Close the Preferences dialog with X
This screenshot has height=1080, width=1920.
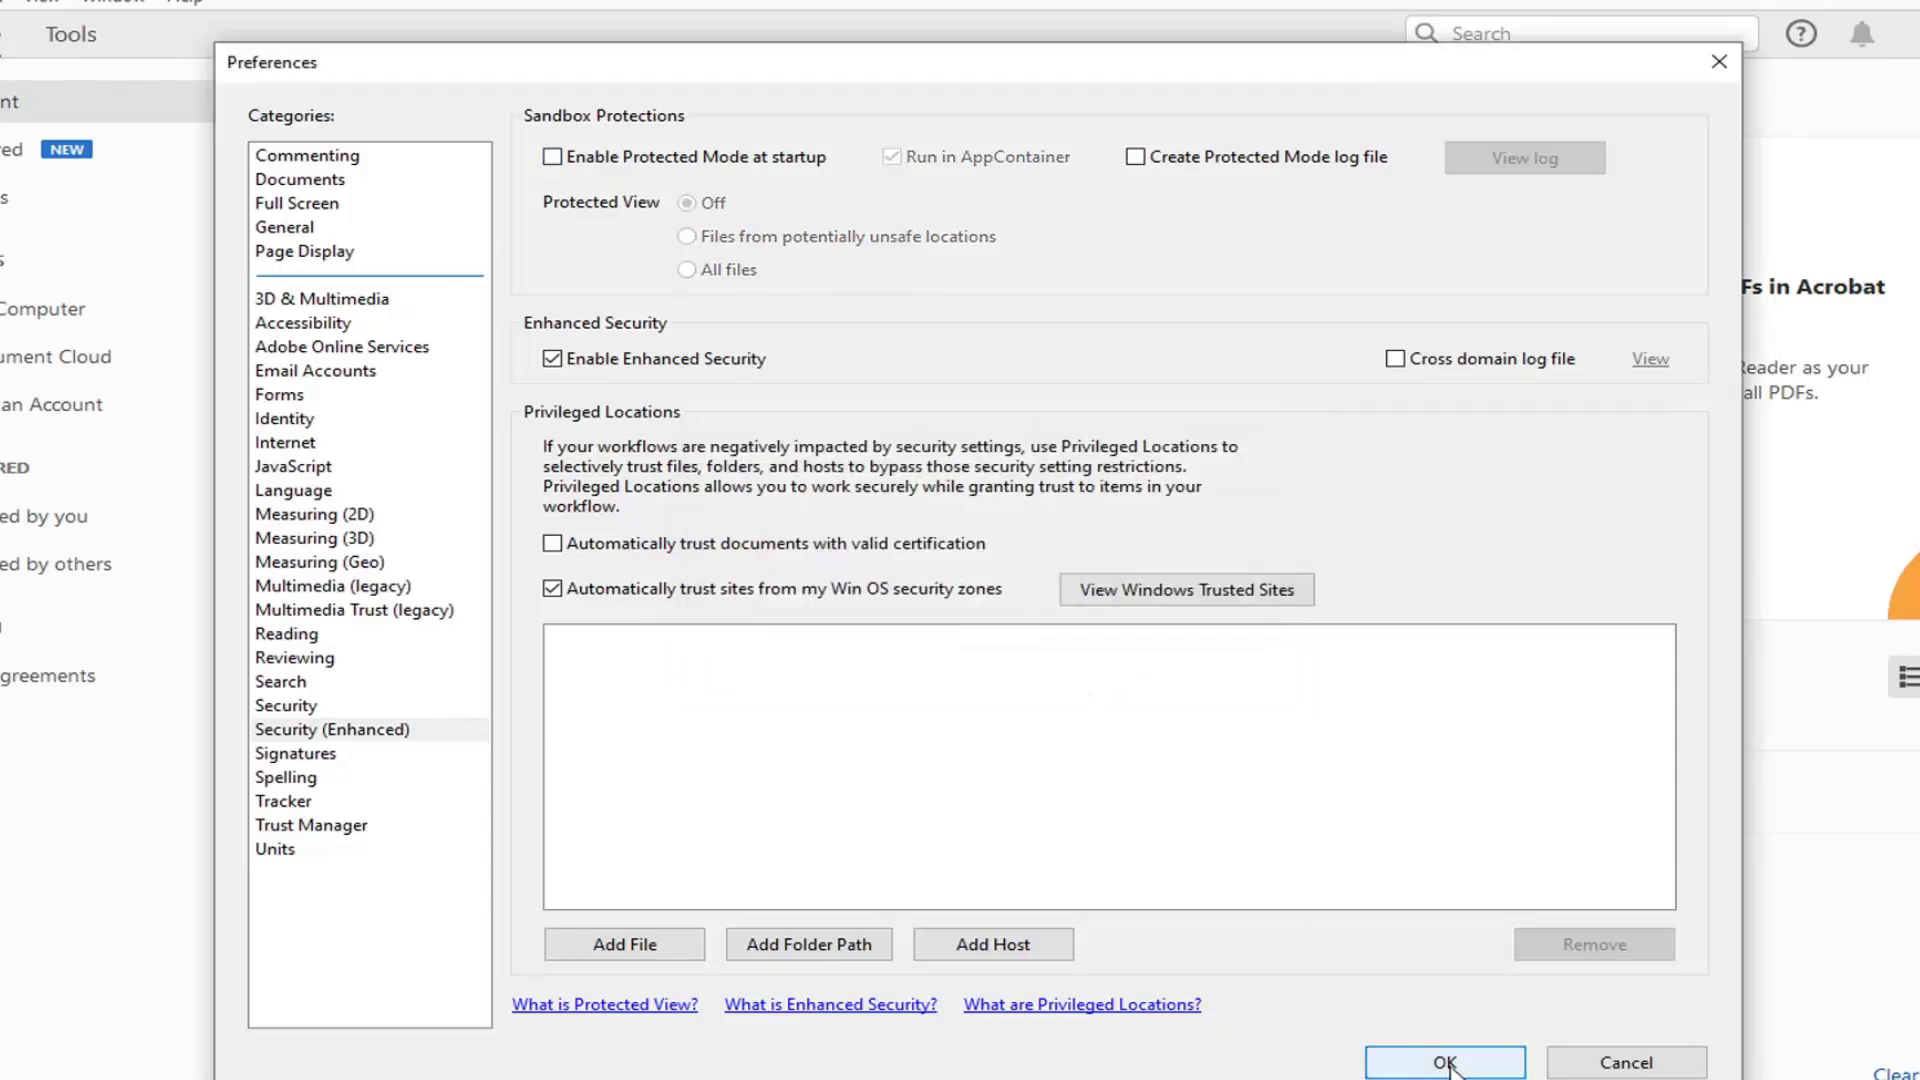click(x=1719, y=62)
